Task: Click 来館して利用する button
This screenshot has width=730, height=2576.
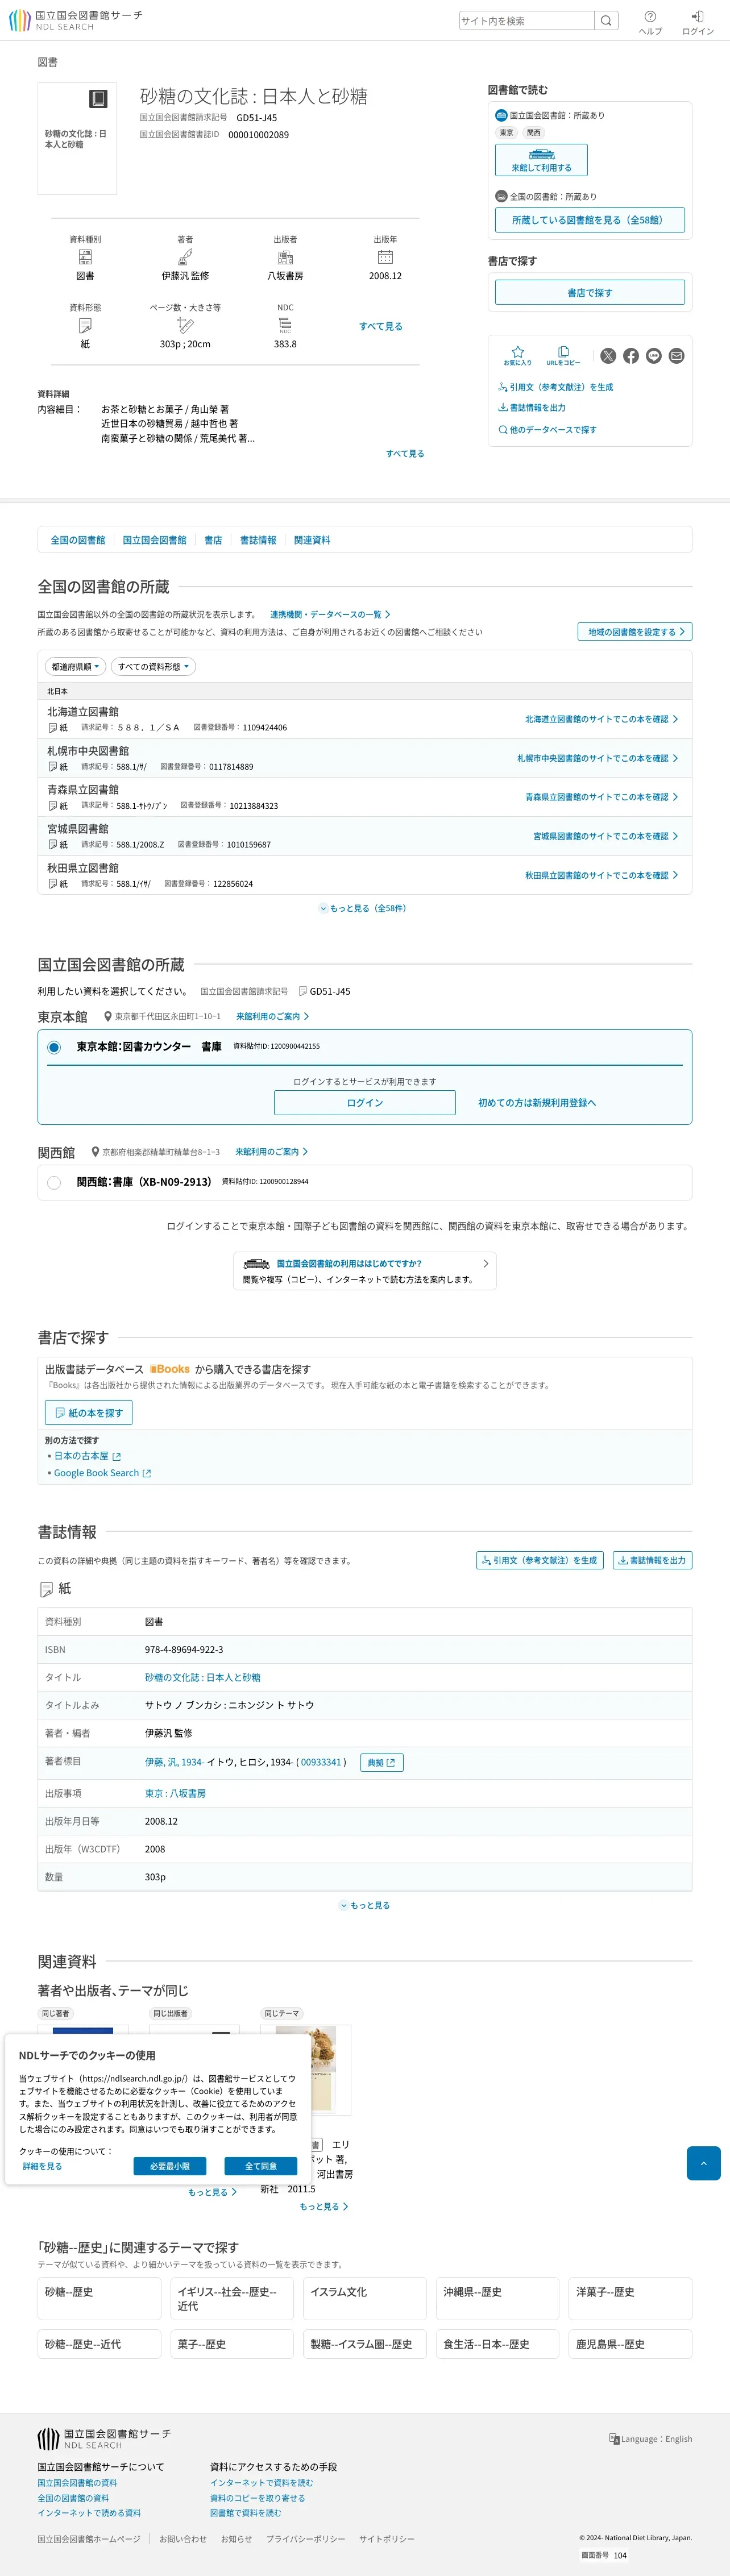Action: click(541, 160)
